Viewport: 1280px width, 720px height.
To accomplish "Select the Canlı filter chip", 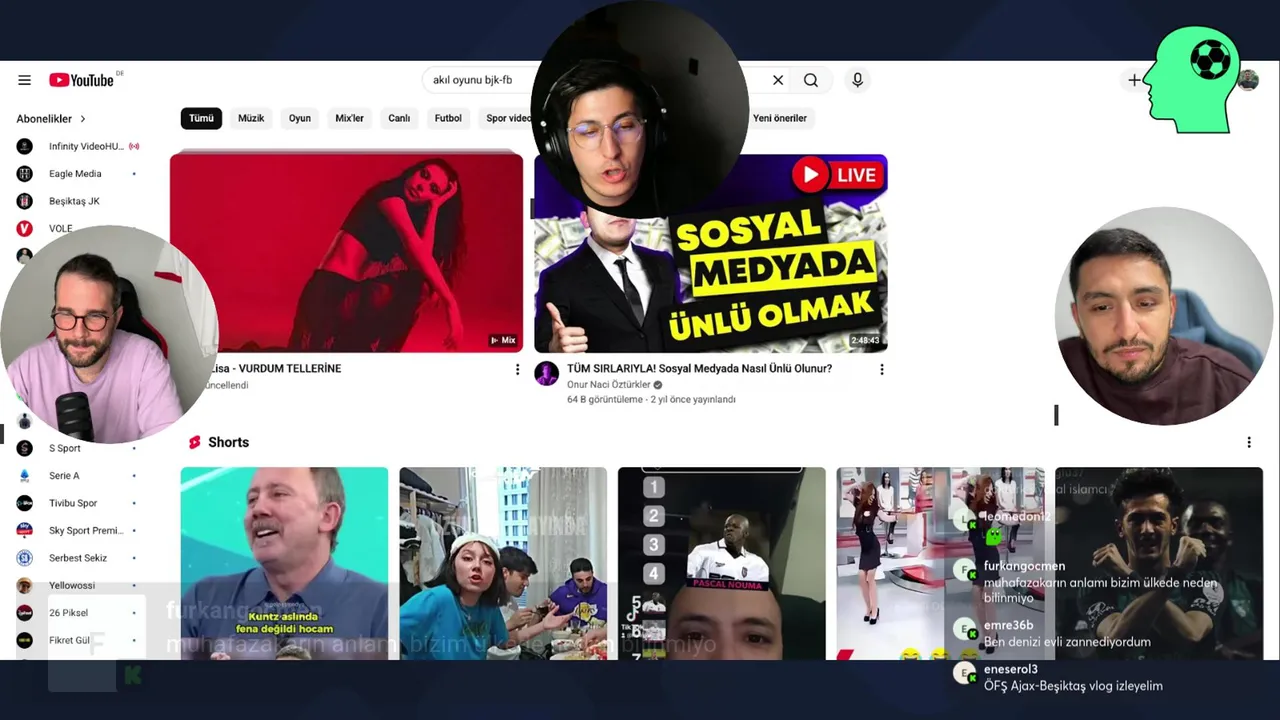I will pyautogui.click(x=399, y=118).
